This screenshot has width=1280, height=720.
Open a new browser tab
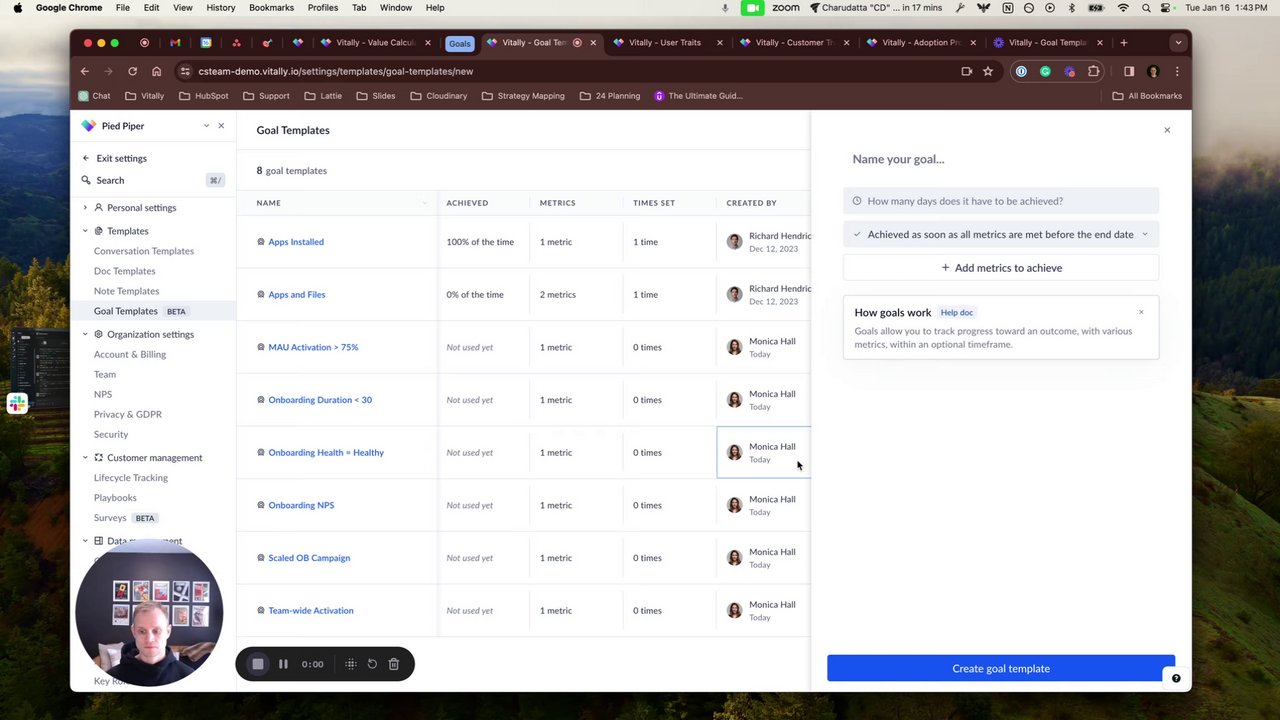[x=1124, y=43]
